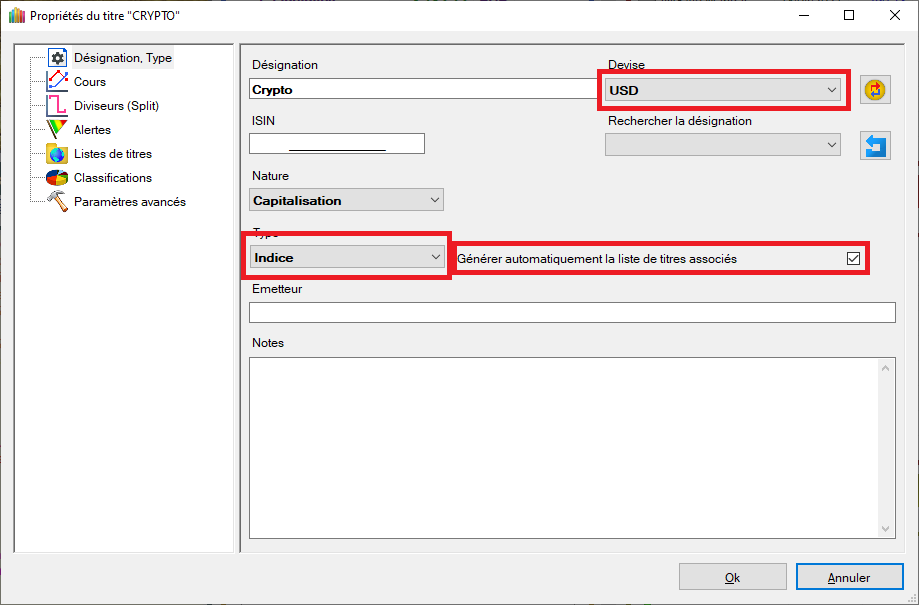Click the currency refresh icon beside USD
The image size is (919, 605).
click(x=876, y=90)
